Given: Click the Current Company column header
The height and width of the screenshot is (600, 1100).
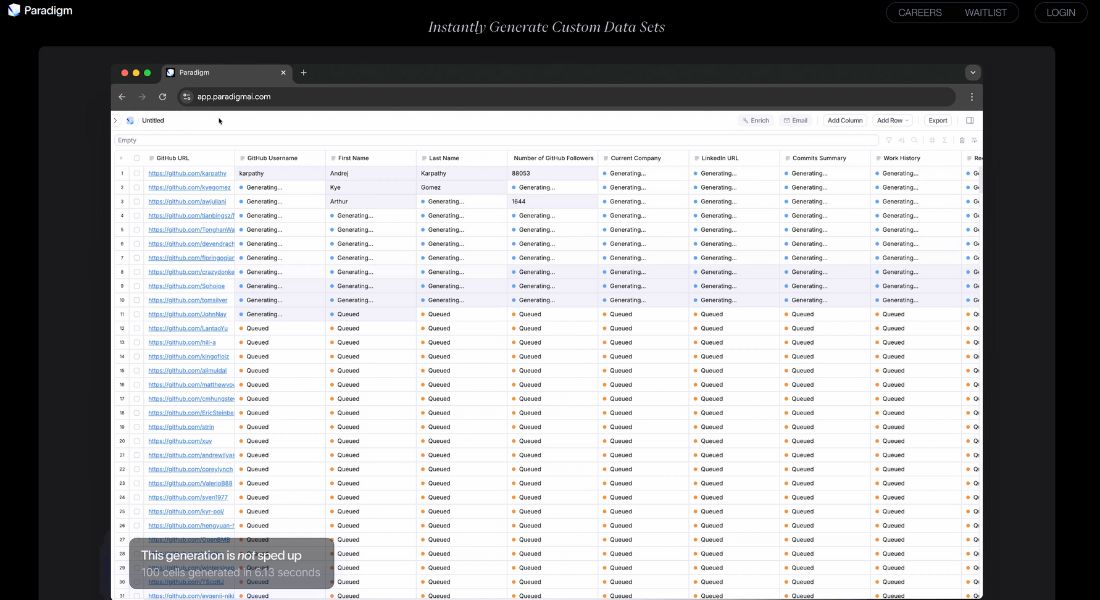Looking at the screenshot, I should click(643, 159).
